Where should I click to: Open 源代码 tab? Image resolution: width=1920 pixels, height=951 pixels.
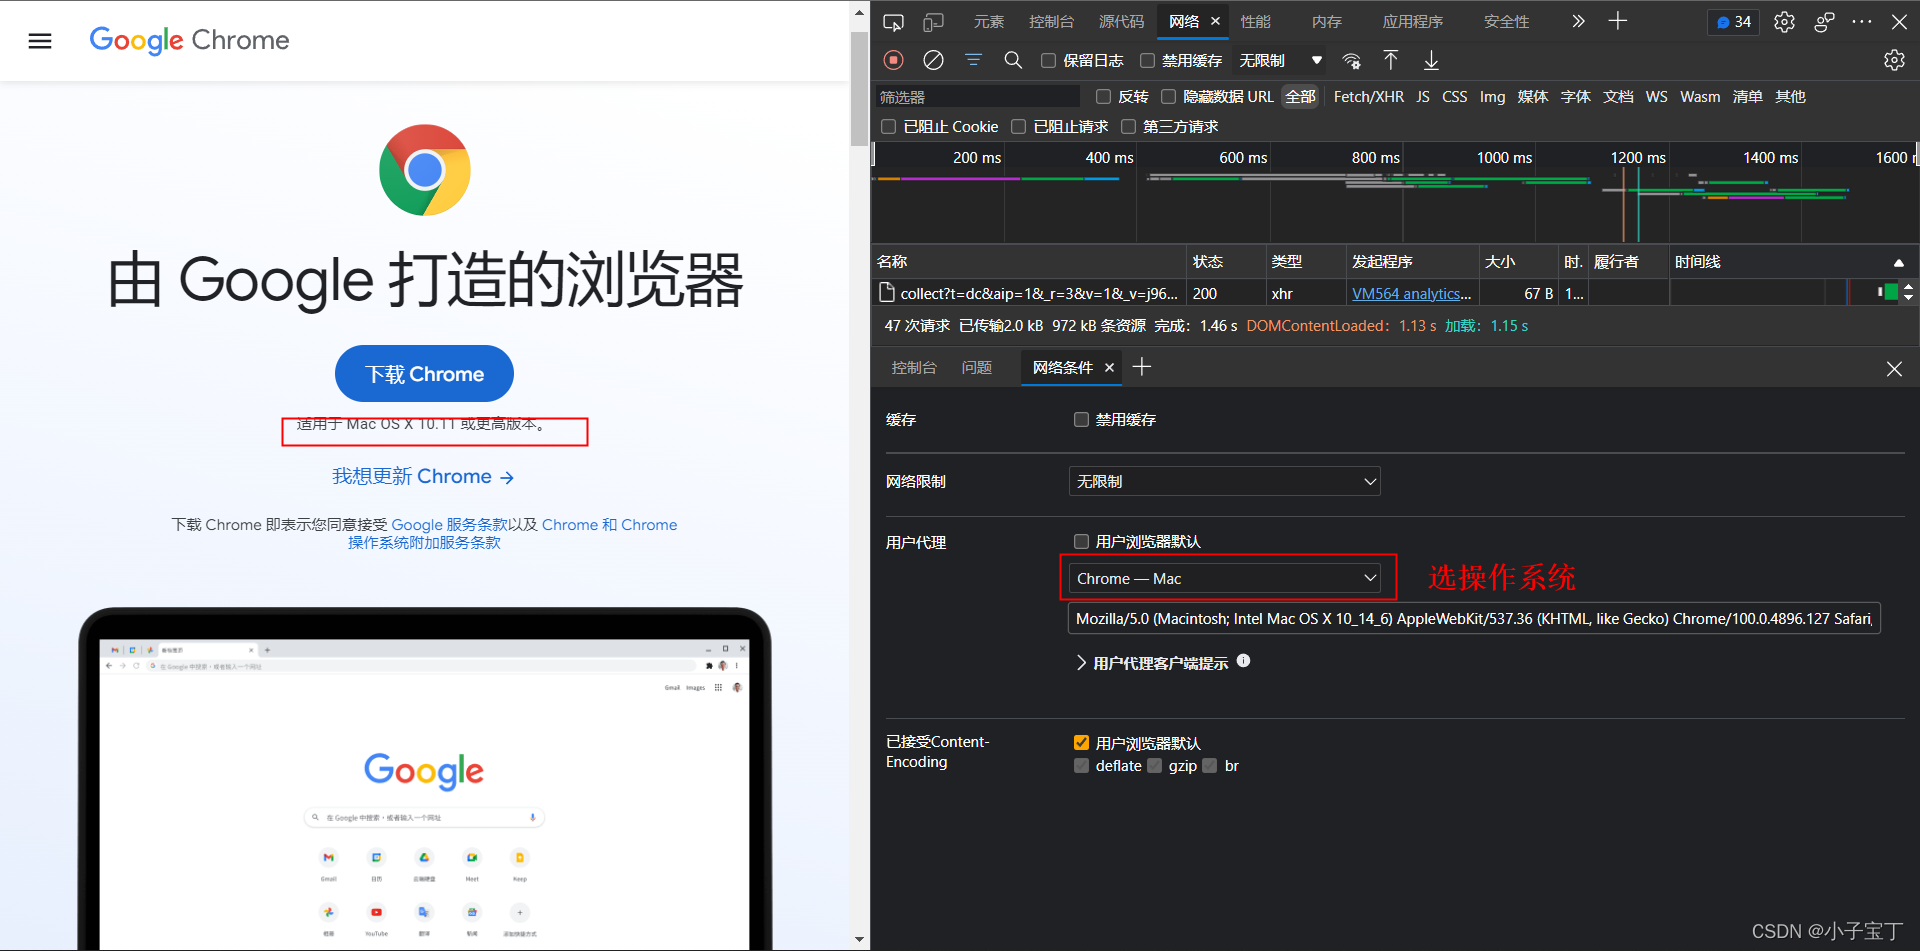tap(1121, 22)
